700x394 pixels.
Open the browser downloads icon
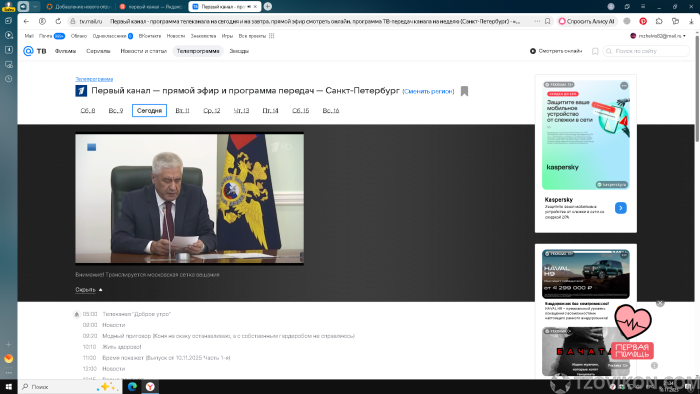691,21
